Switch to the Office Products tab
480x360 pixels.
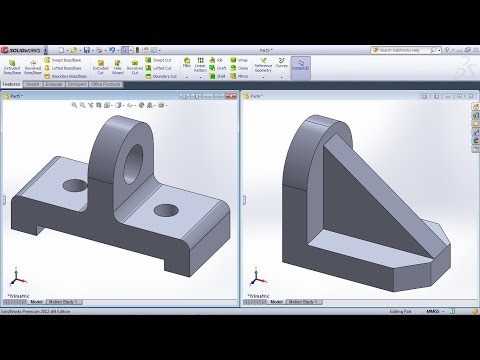(106, 84)
